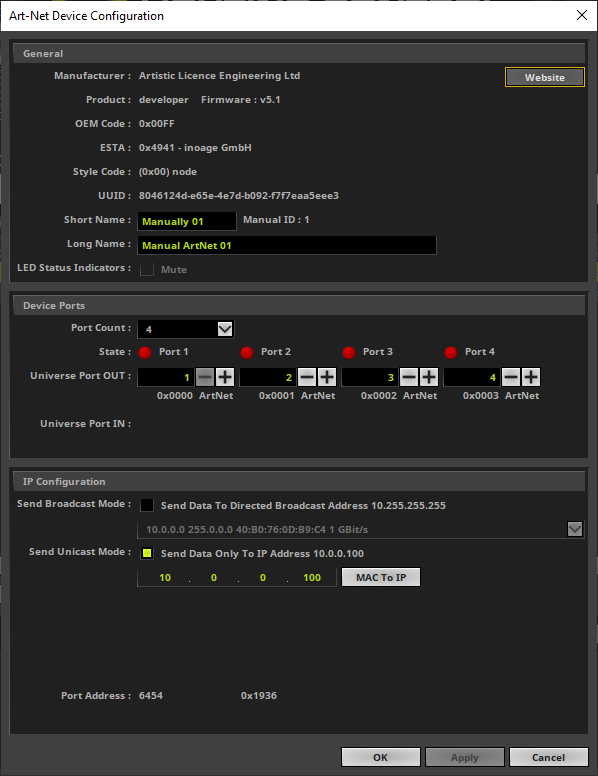This screenshot has width=598, height=776.
Task: Increment Port 4 universe with plus icon
Action: coord(531,377)
